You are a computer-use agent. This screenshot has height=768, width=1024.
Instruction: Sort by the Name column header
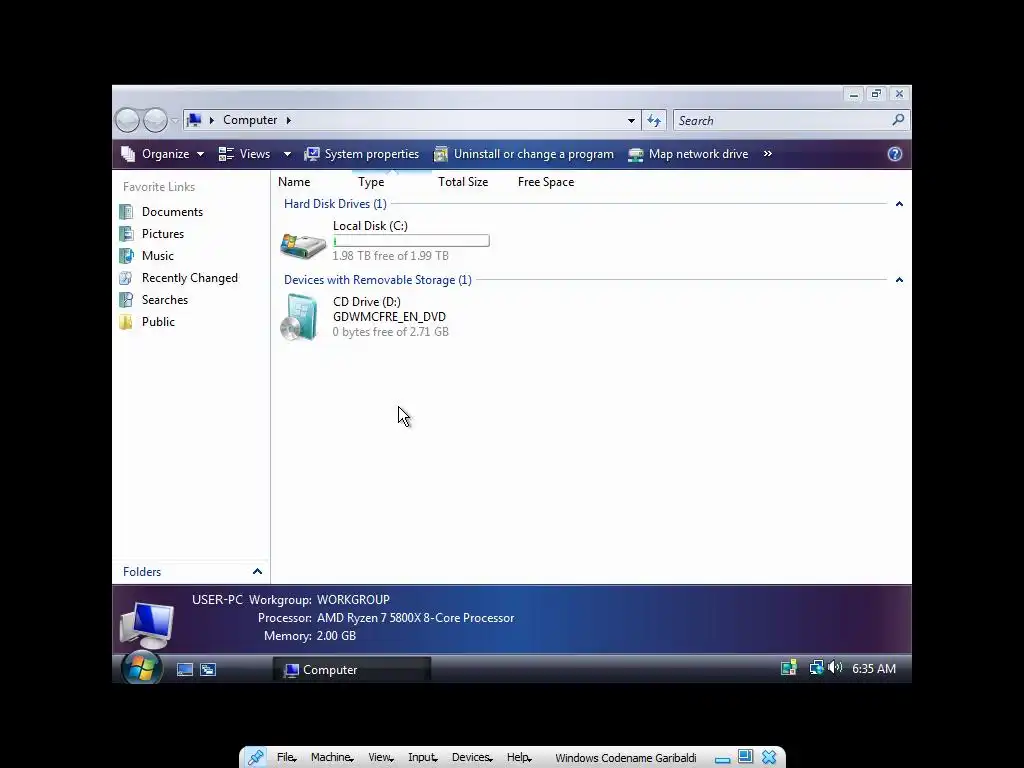click(294, 182)
